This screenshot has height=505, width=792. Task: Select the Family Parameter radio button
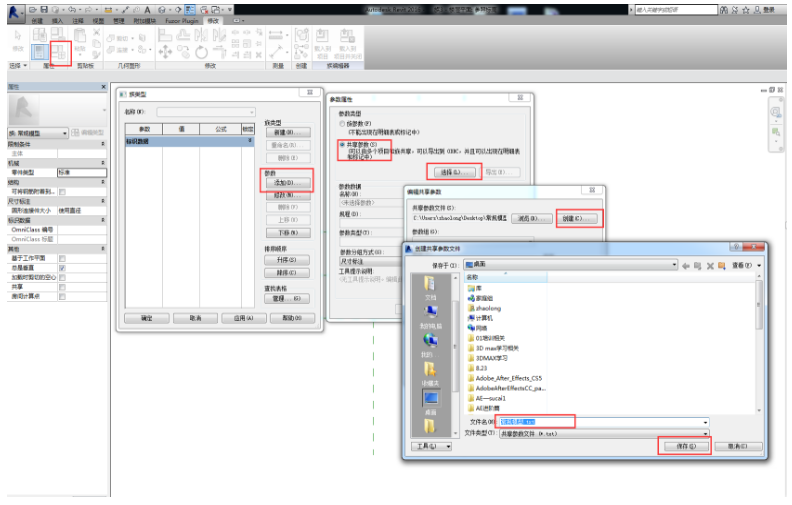click(x=342, y=124)
